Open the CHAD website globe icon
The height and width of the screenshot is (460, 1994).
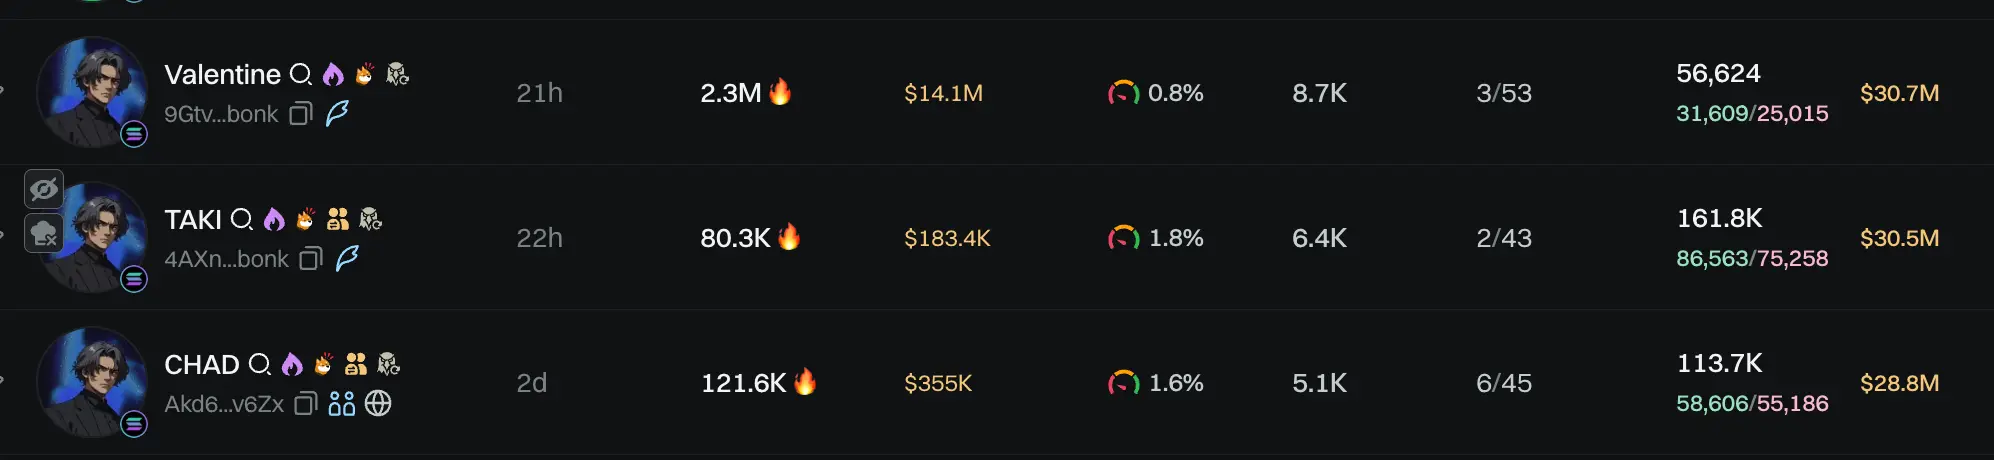pyautogui.click(x=378, y=404)
